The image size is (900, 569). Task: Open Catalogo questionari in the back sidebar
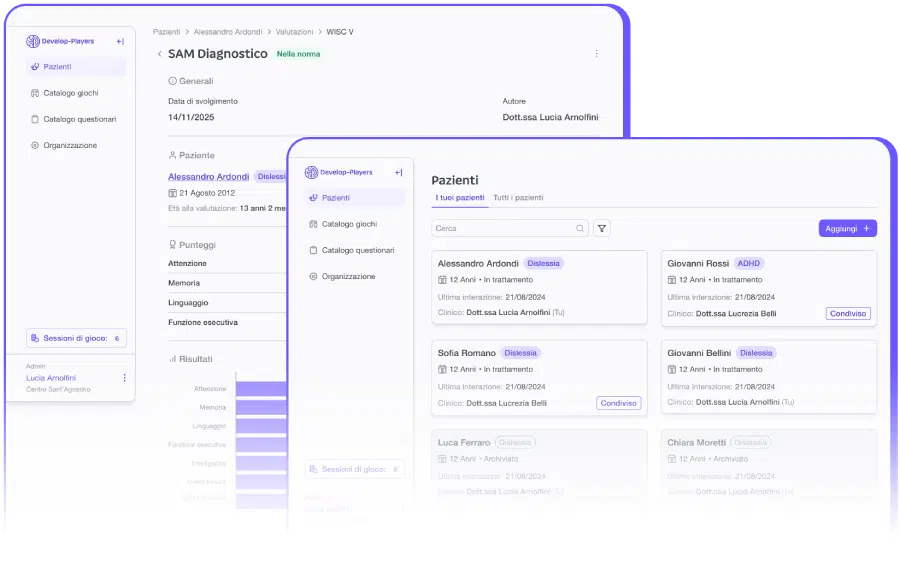(79, 119)
